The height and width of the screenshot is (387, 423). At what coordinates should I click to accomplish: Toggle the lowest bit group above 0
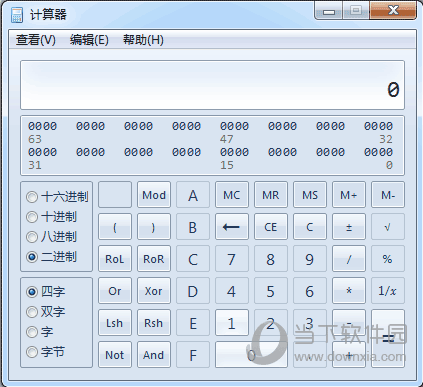click(x=378, y=152)
